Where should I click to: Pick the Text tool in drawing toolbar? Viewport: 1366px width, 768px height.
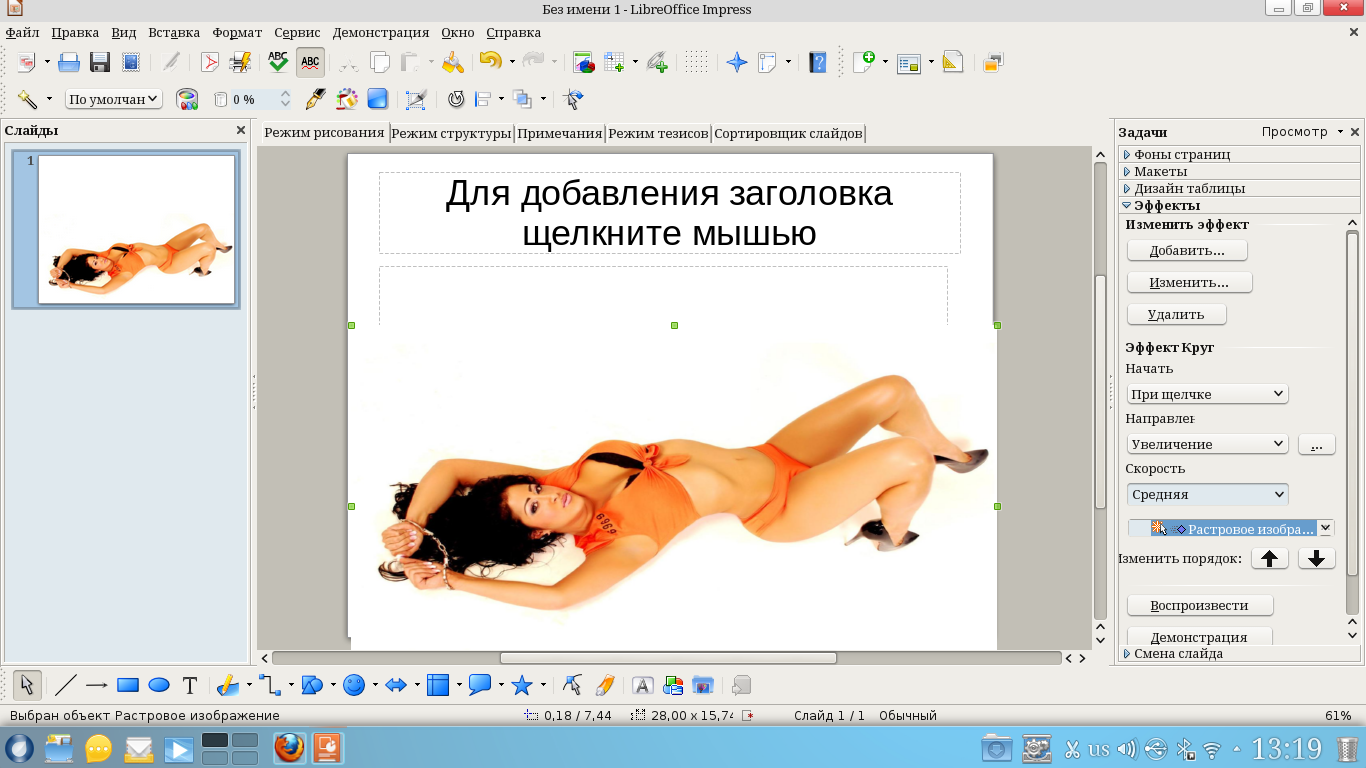tap(190, 685)
